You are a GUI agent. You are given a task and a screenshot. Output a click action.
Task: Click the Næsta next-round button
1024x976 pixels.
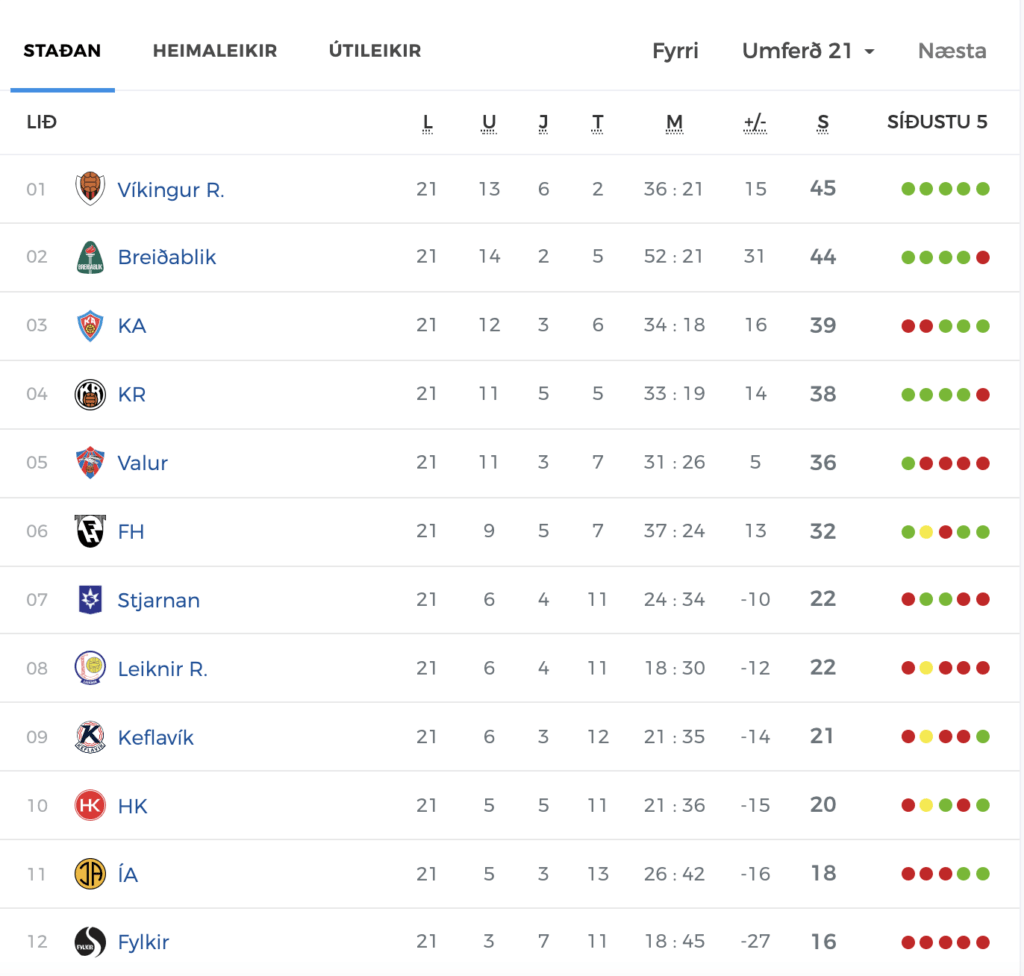coord(952,51)
